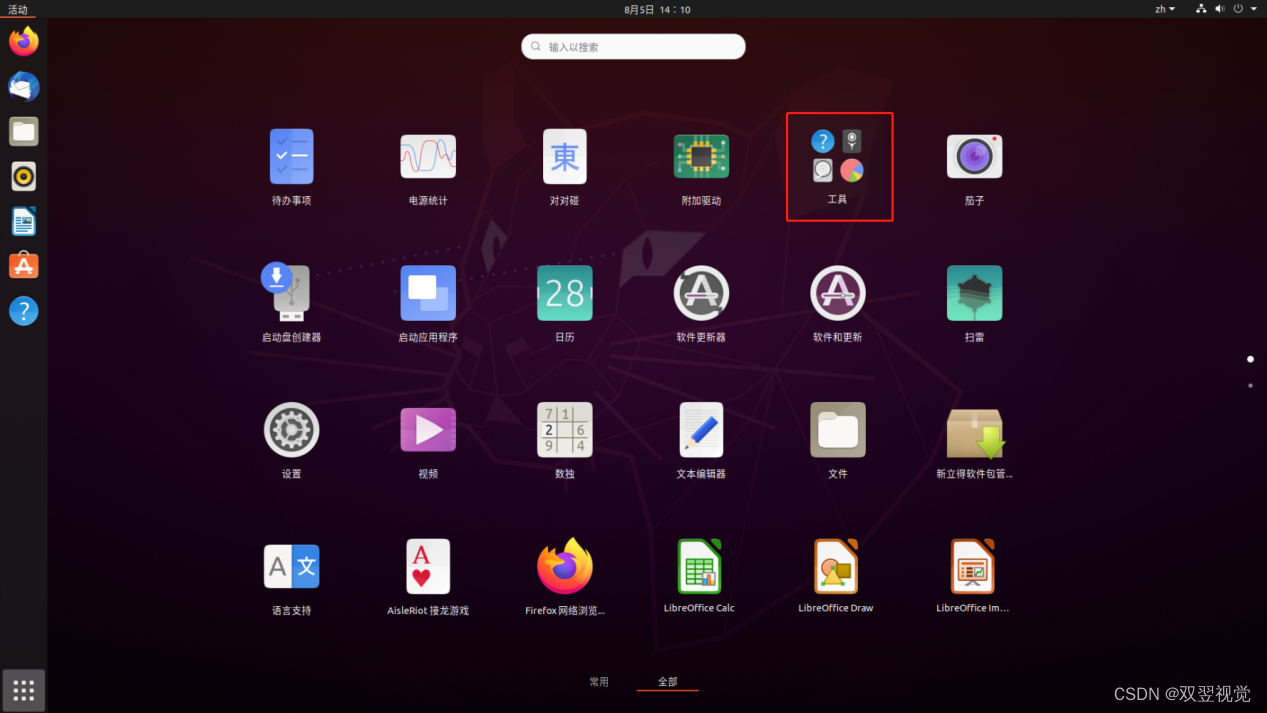
Task: Click the Show Applications grid button
Action: pos(24,690)
